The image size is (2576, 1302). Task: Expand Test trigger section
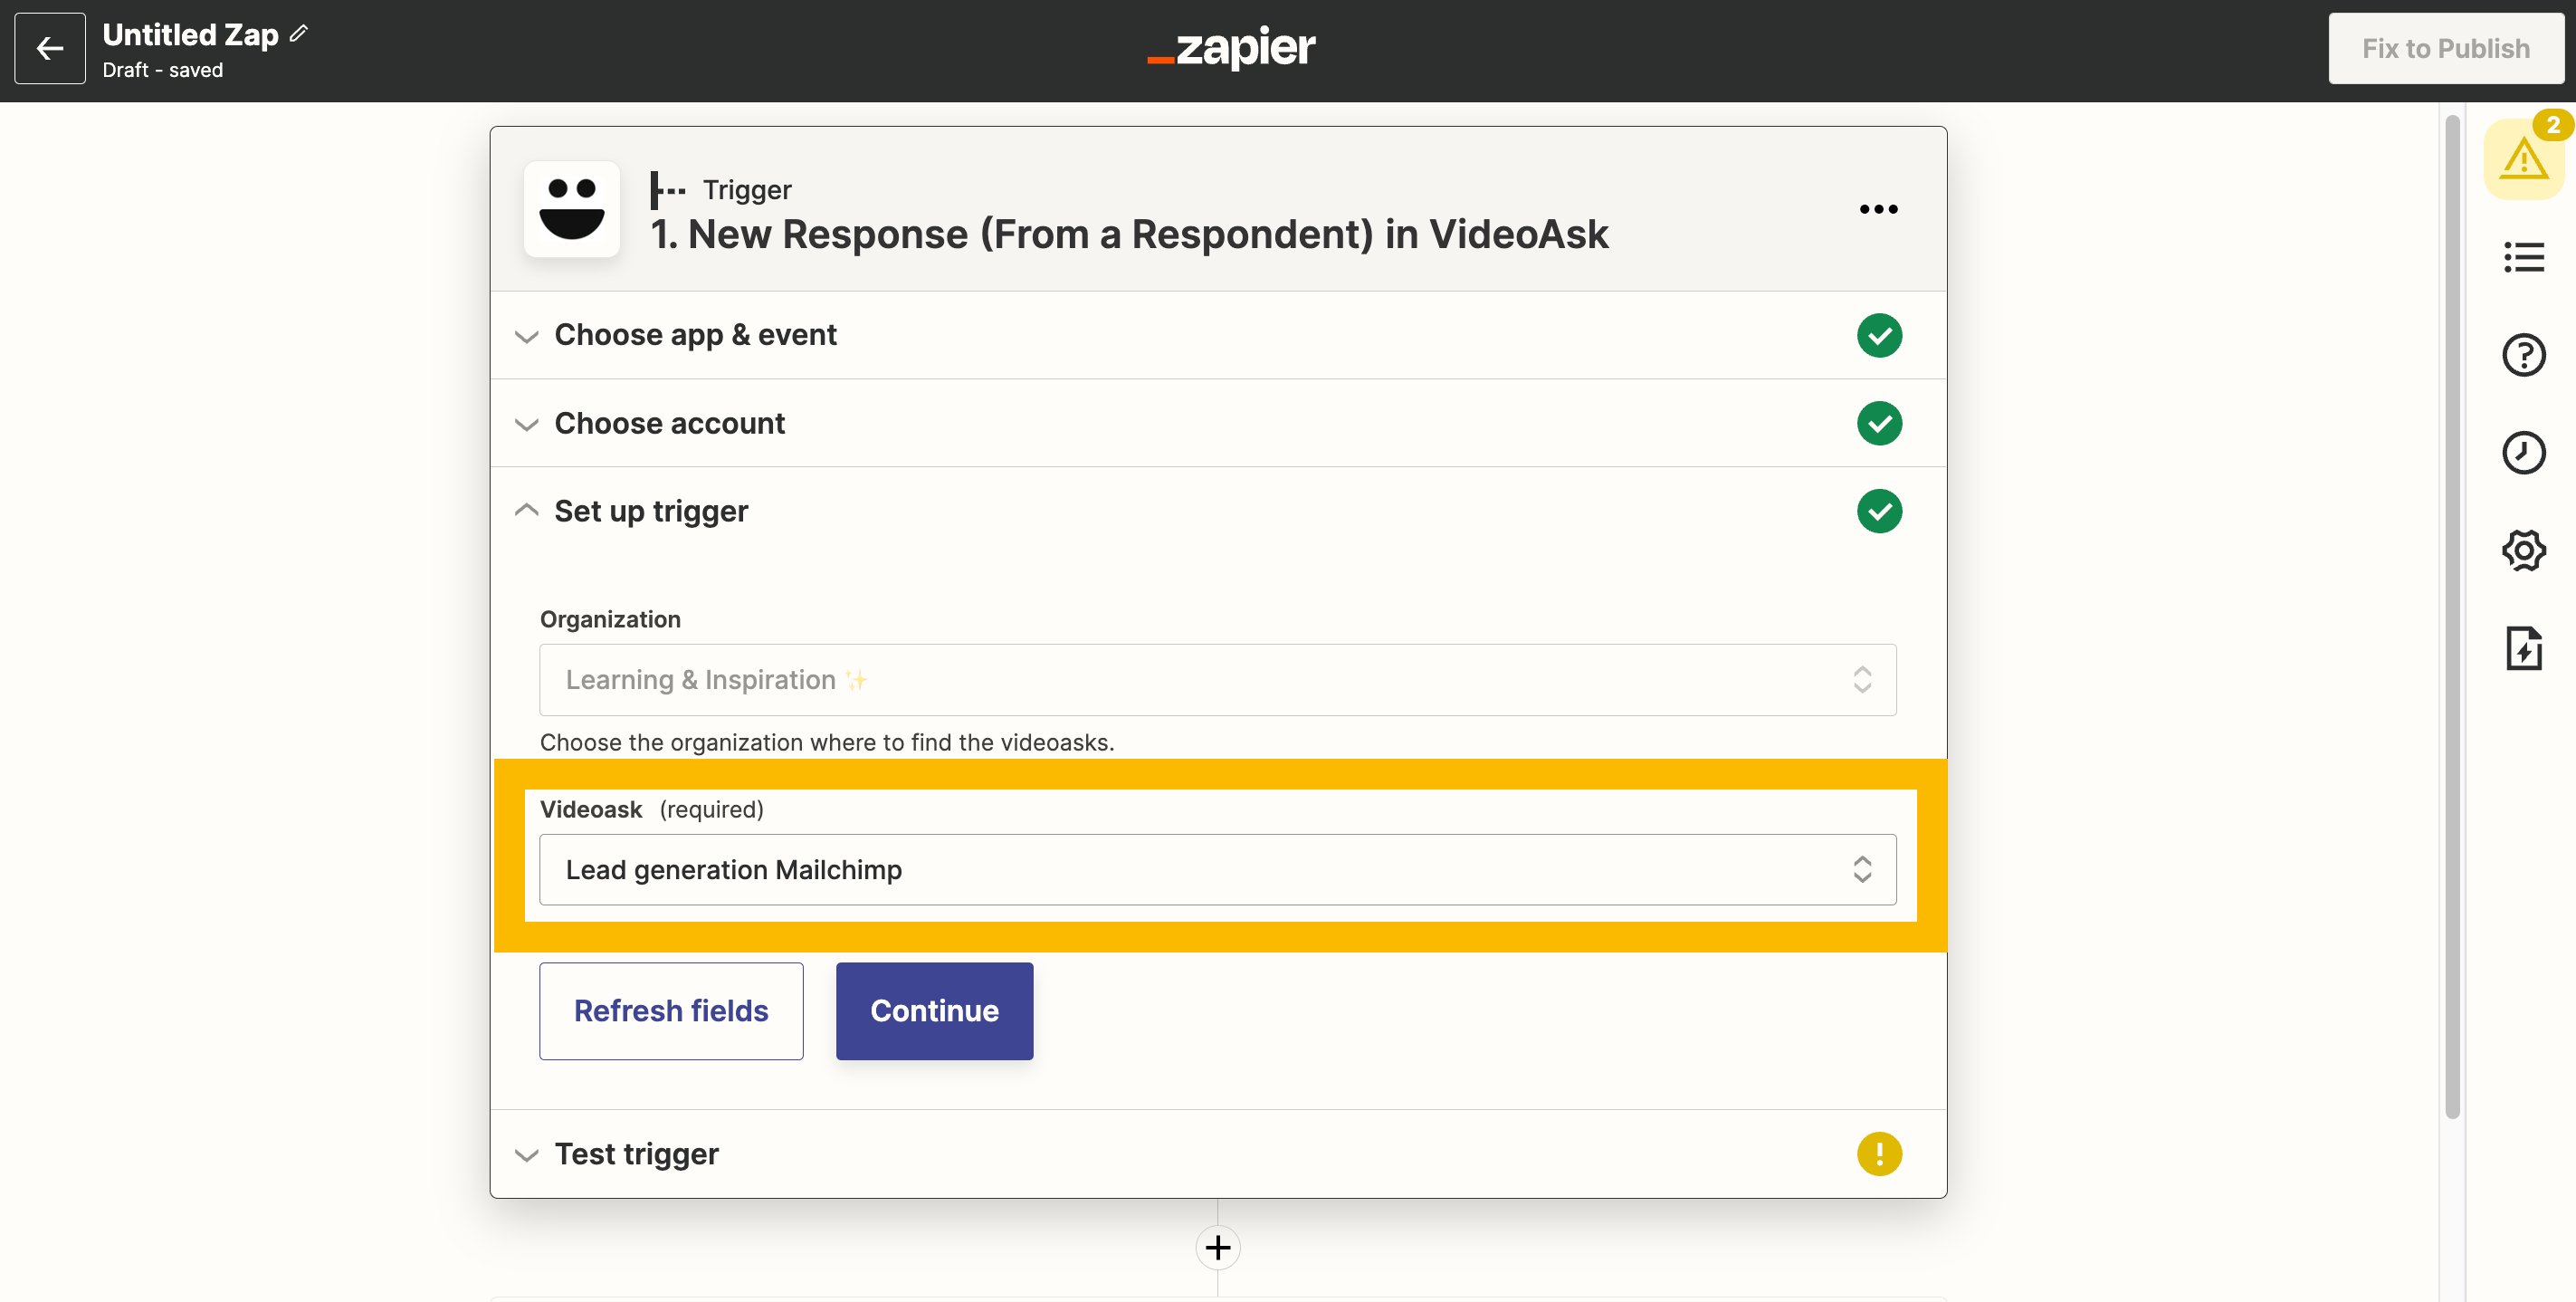pos(1218,1154)
